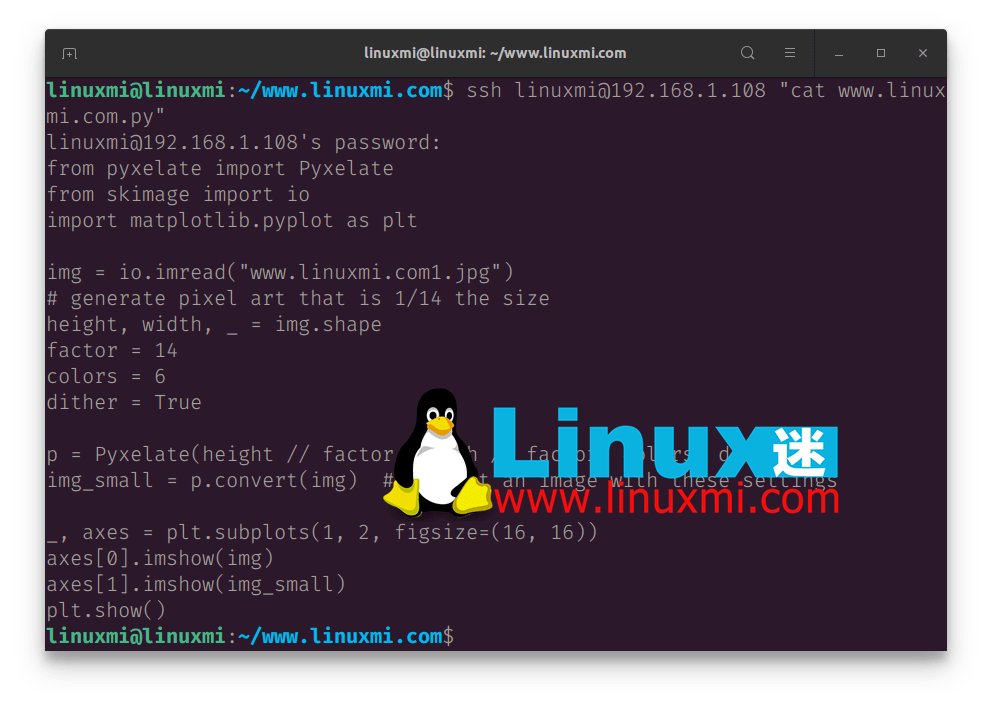Click 'img_small = p.convert(img)' text

(x=202, y=480)
